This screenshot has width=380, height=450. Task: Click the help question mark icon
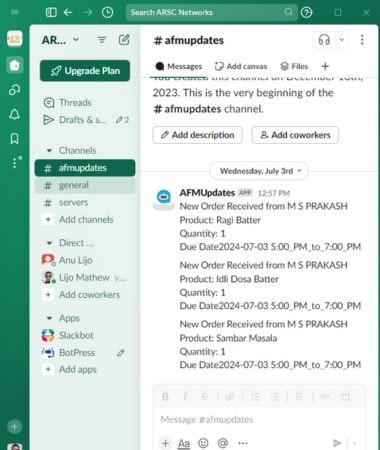tap(306, 13)
